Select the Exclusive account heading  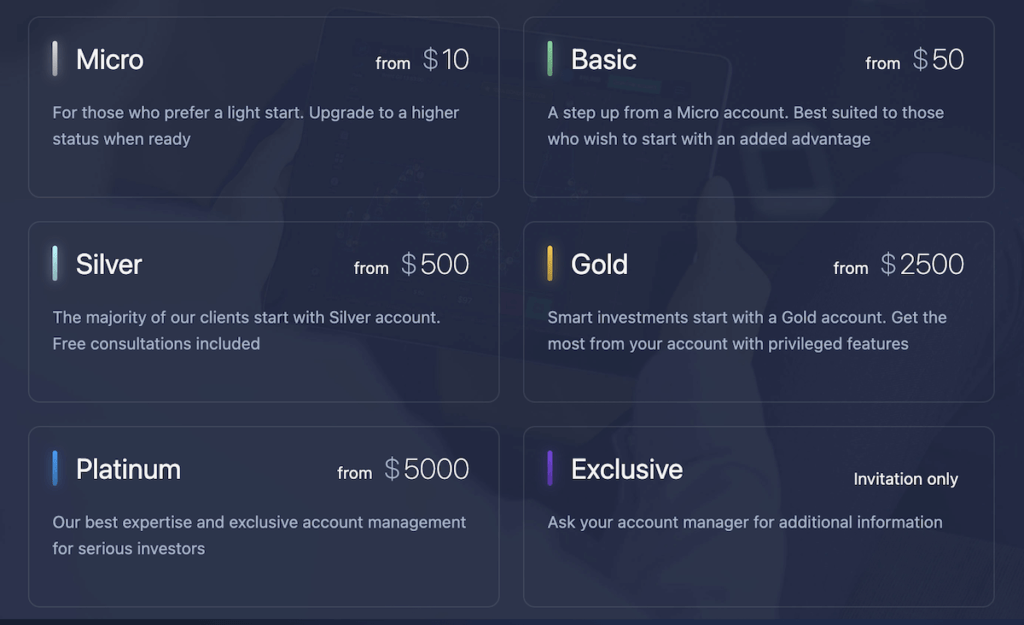click(x=627, y=470)
